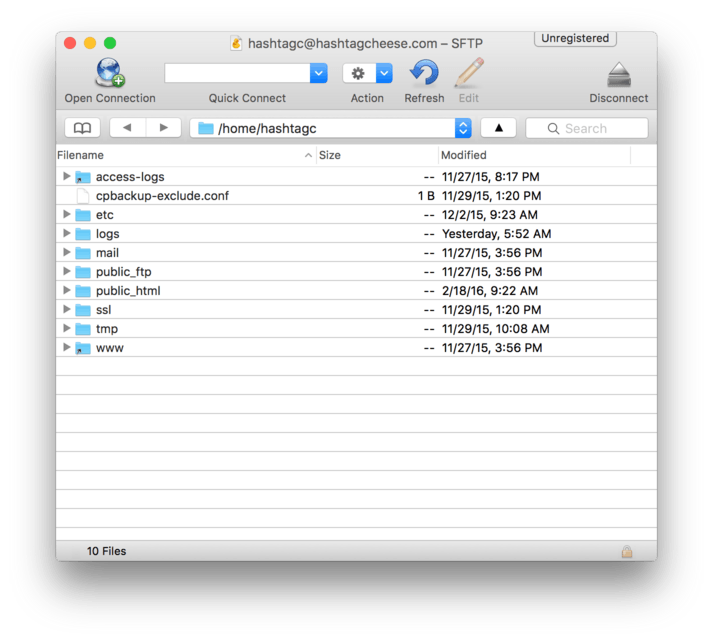Toggle the bookmarks book icon

[x=82, y=128]
